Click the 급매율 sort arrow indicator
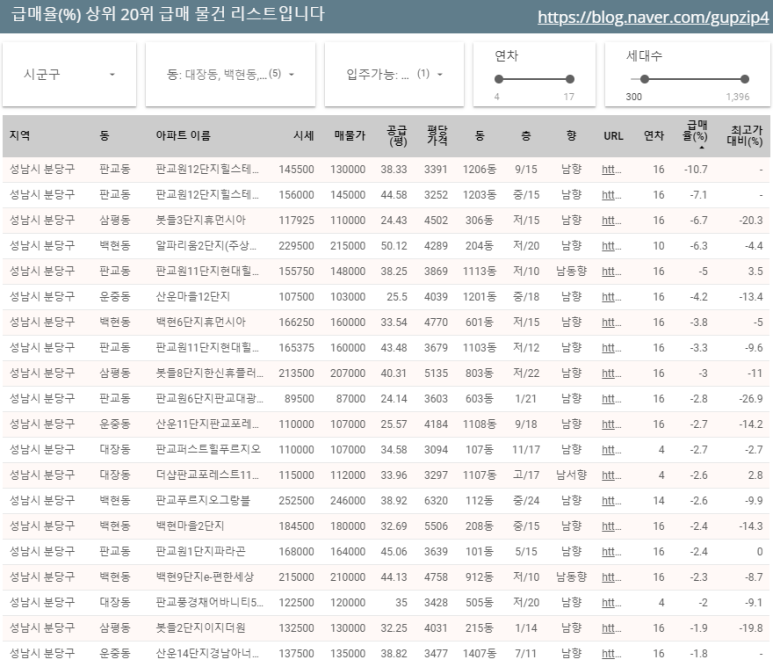The width and height of the screenshot is (773, 667). pos(702,147)
